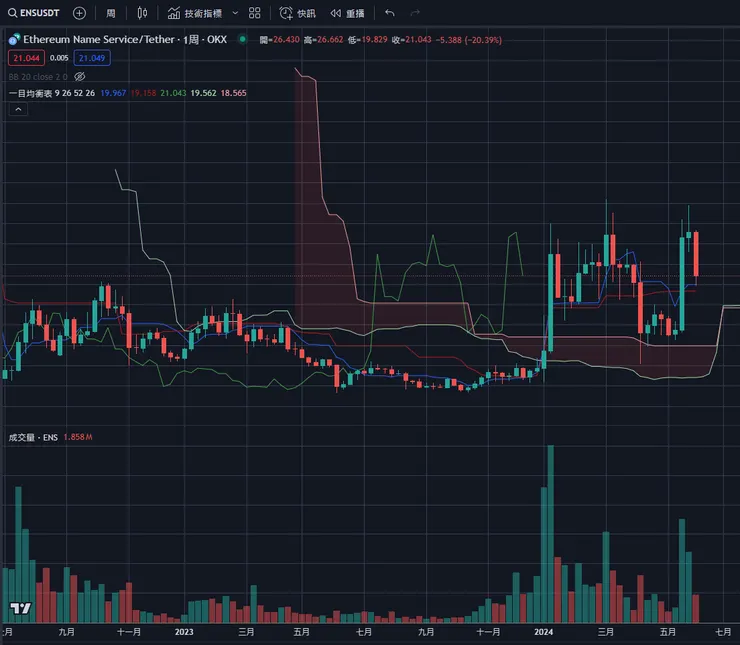Click the 2024 label on time axis

coord(543,632)
